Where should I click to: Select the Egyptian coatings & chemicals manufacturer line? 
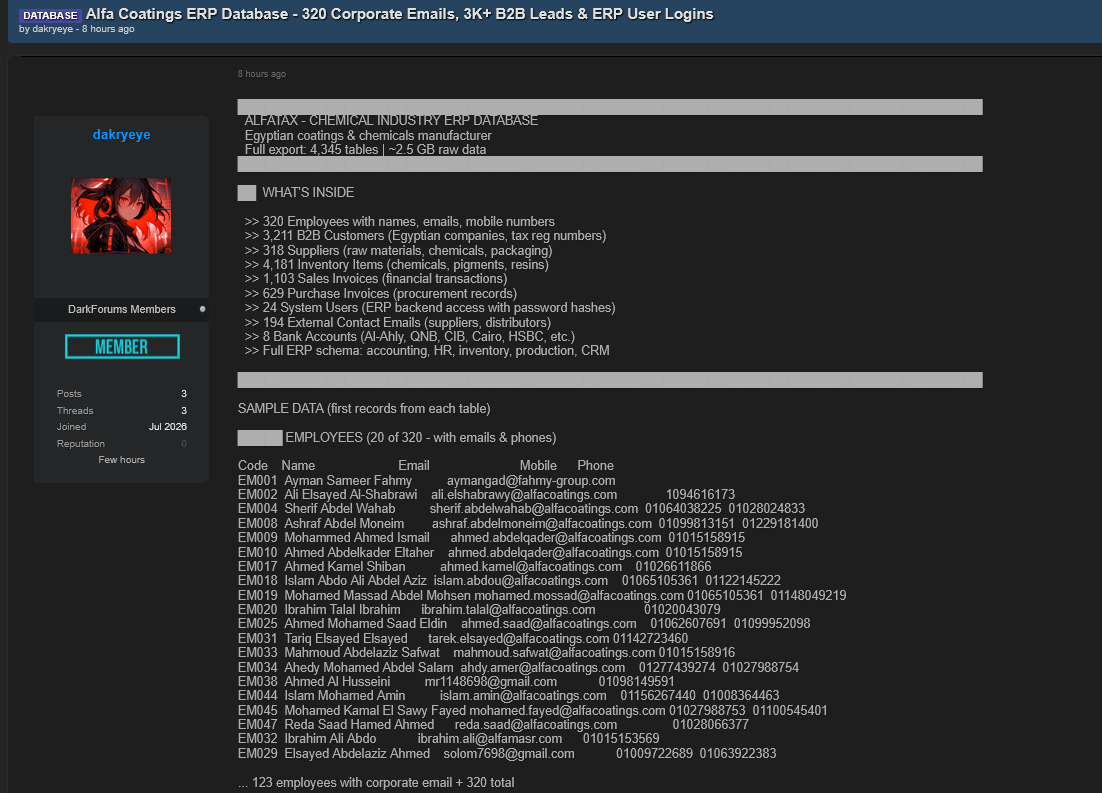(368, 135)
